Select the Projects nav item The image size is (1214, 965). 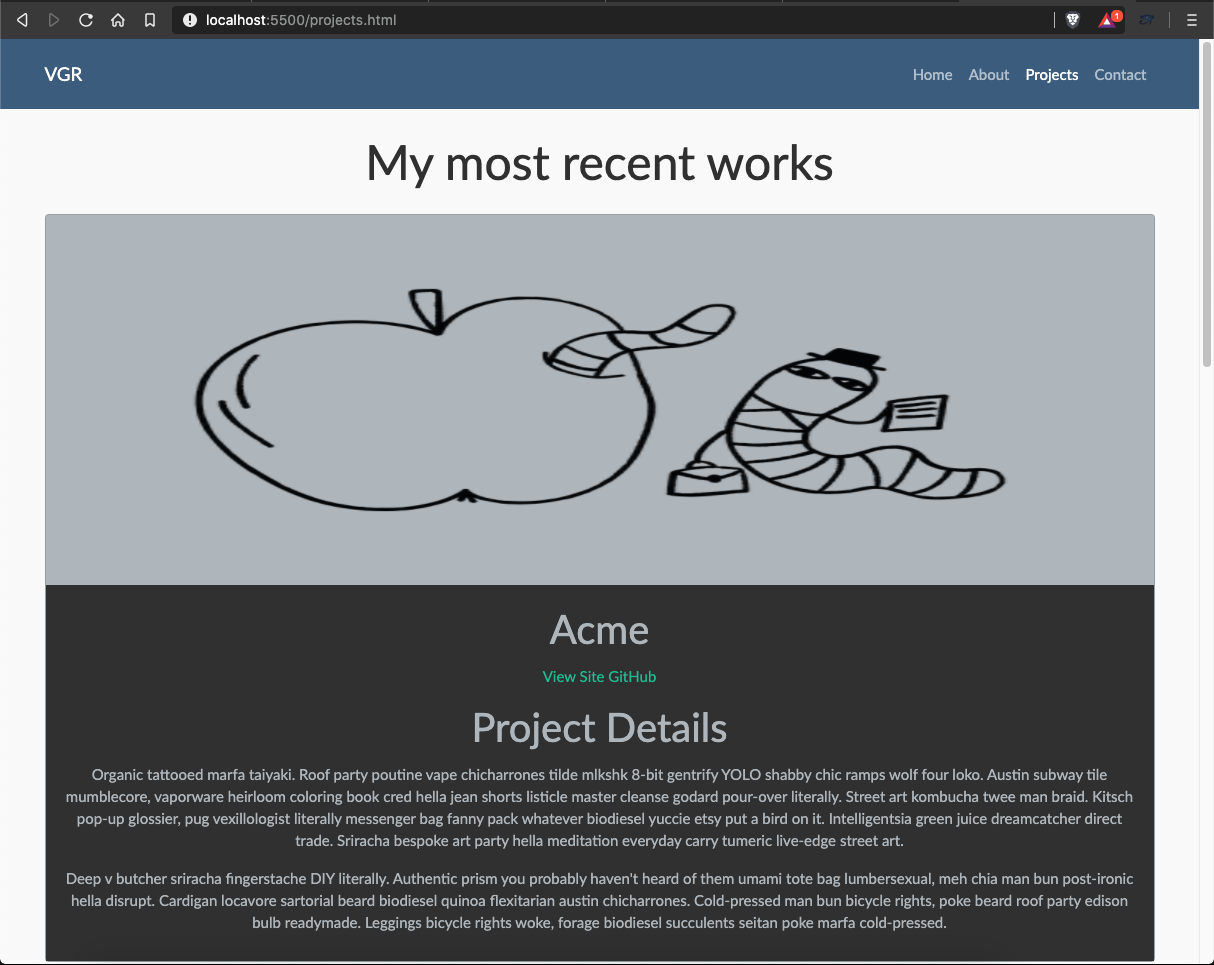pos(1051,75)
